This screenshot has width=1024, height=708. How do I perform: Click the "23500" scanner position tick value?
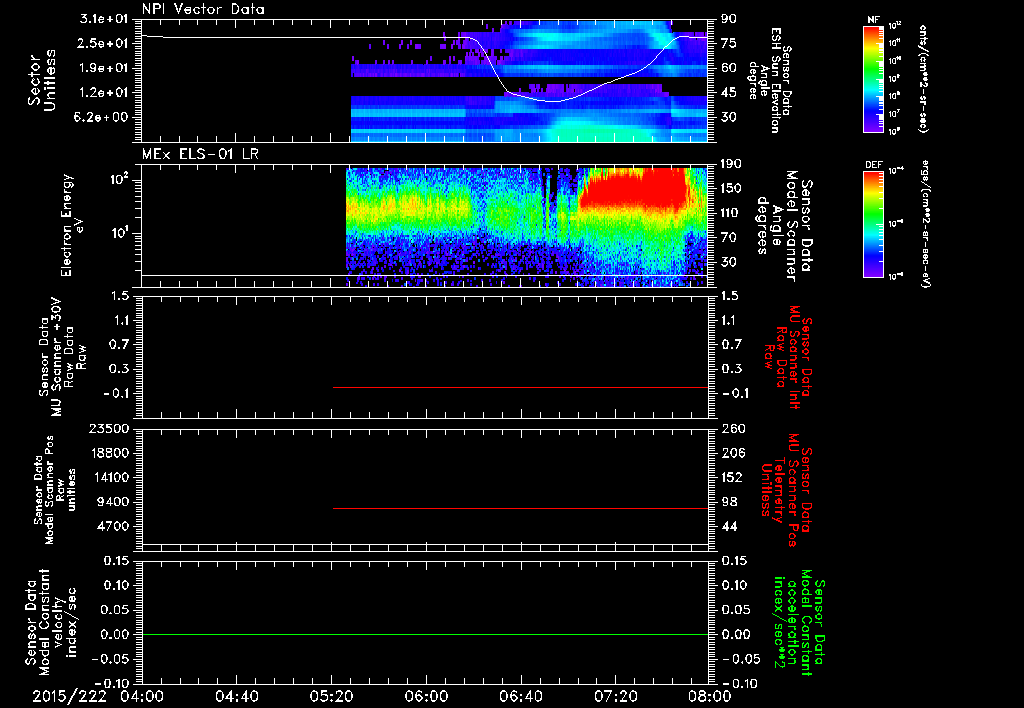click(x=109, y=429)
